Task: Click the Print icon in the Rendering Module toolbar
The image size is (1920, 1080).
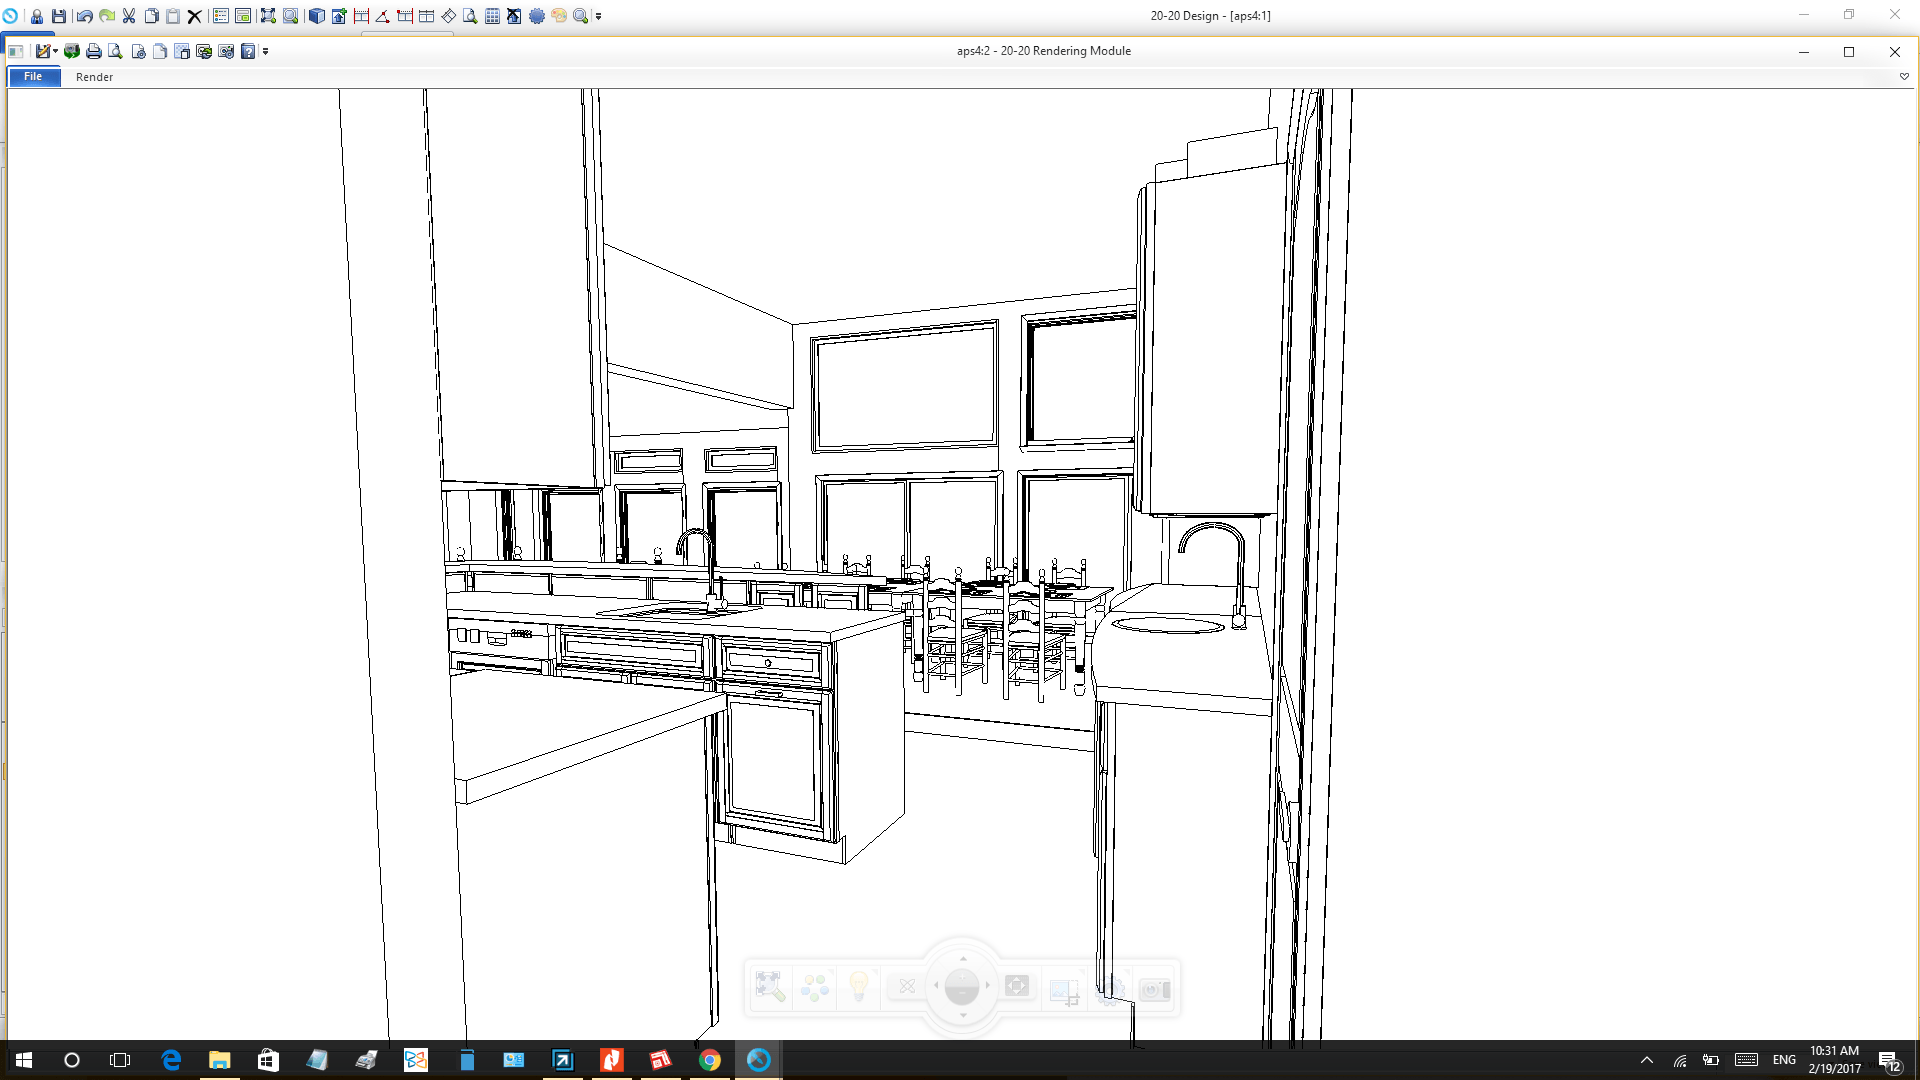Action: 93,51
